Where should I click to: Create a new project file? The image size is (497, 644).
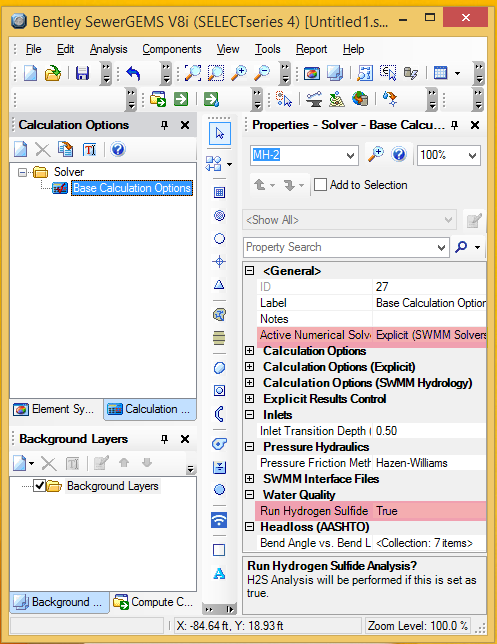tap(30, 74)
